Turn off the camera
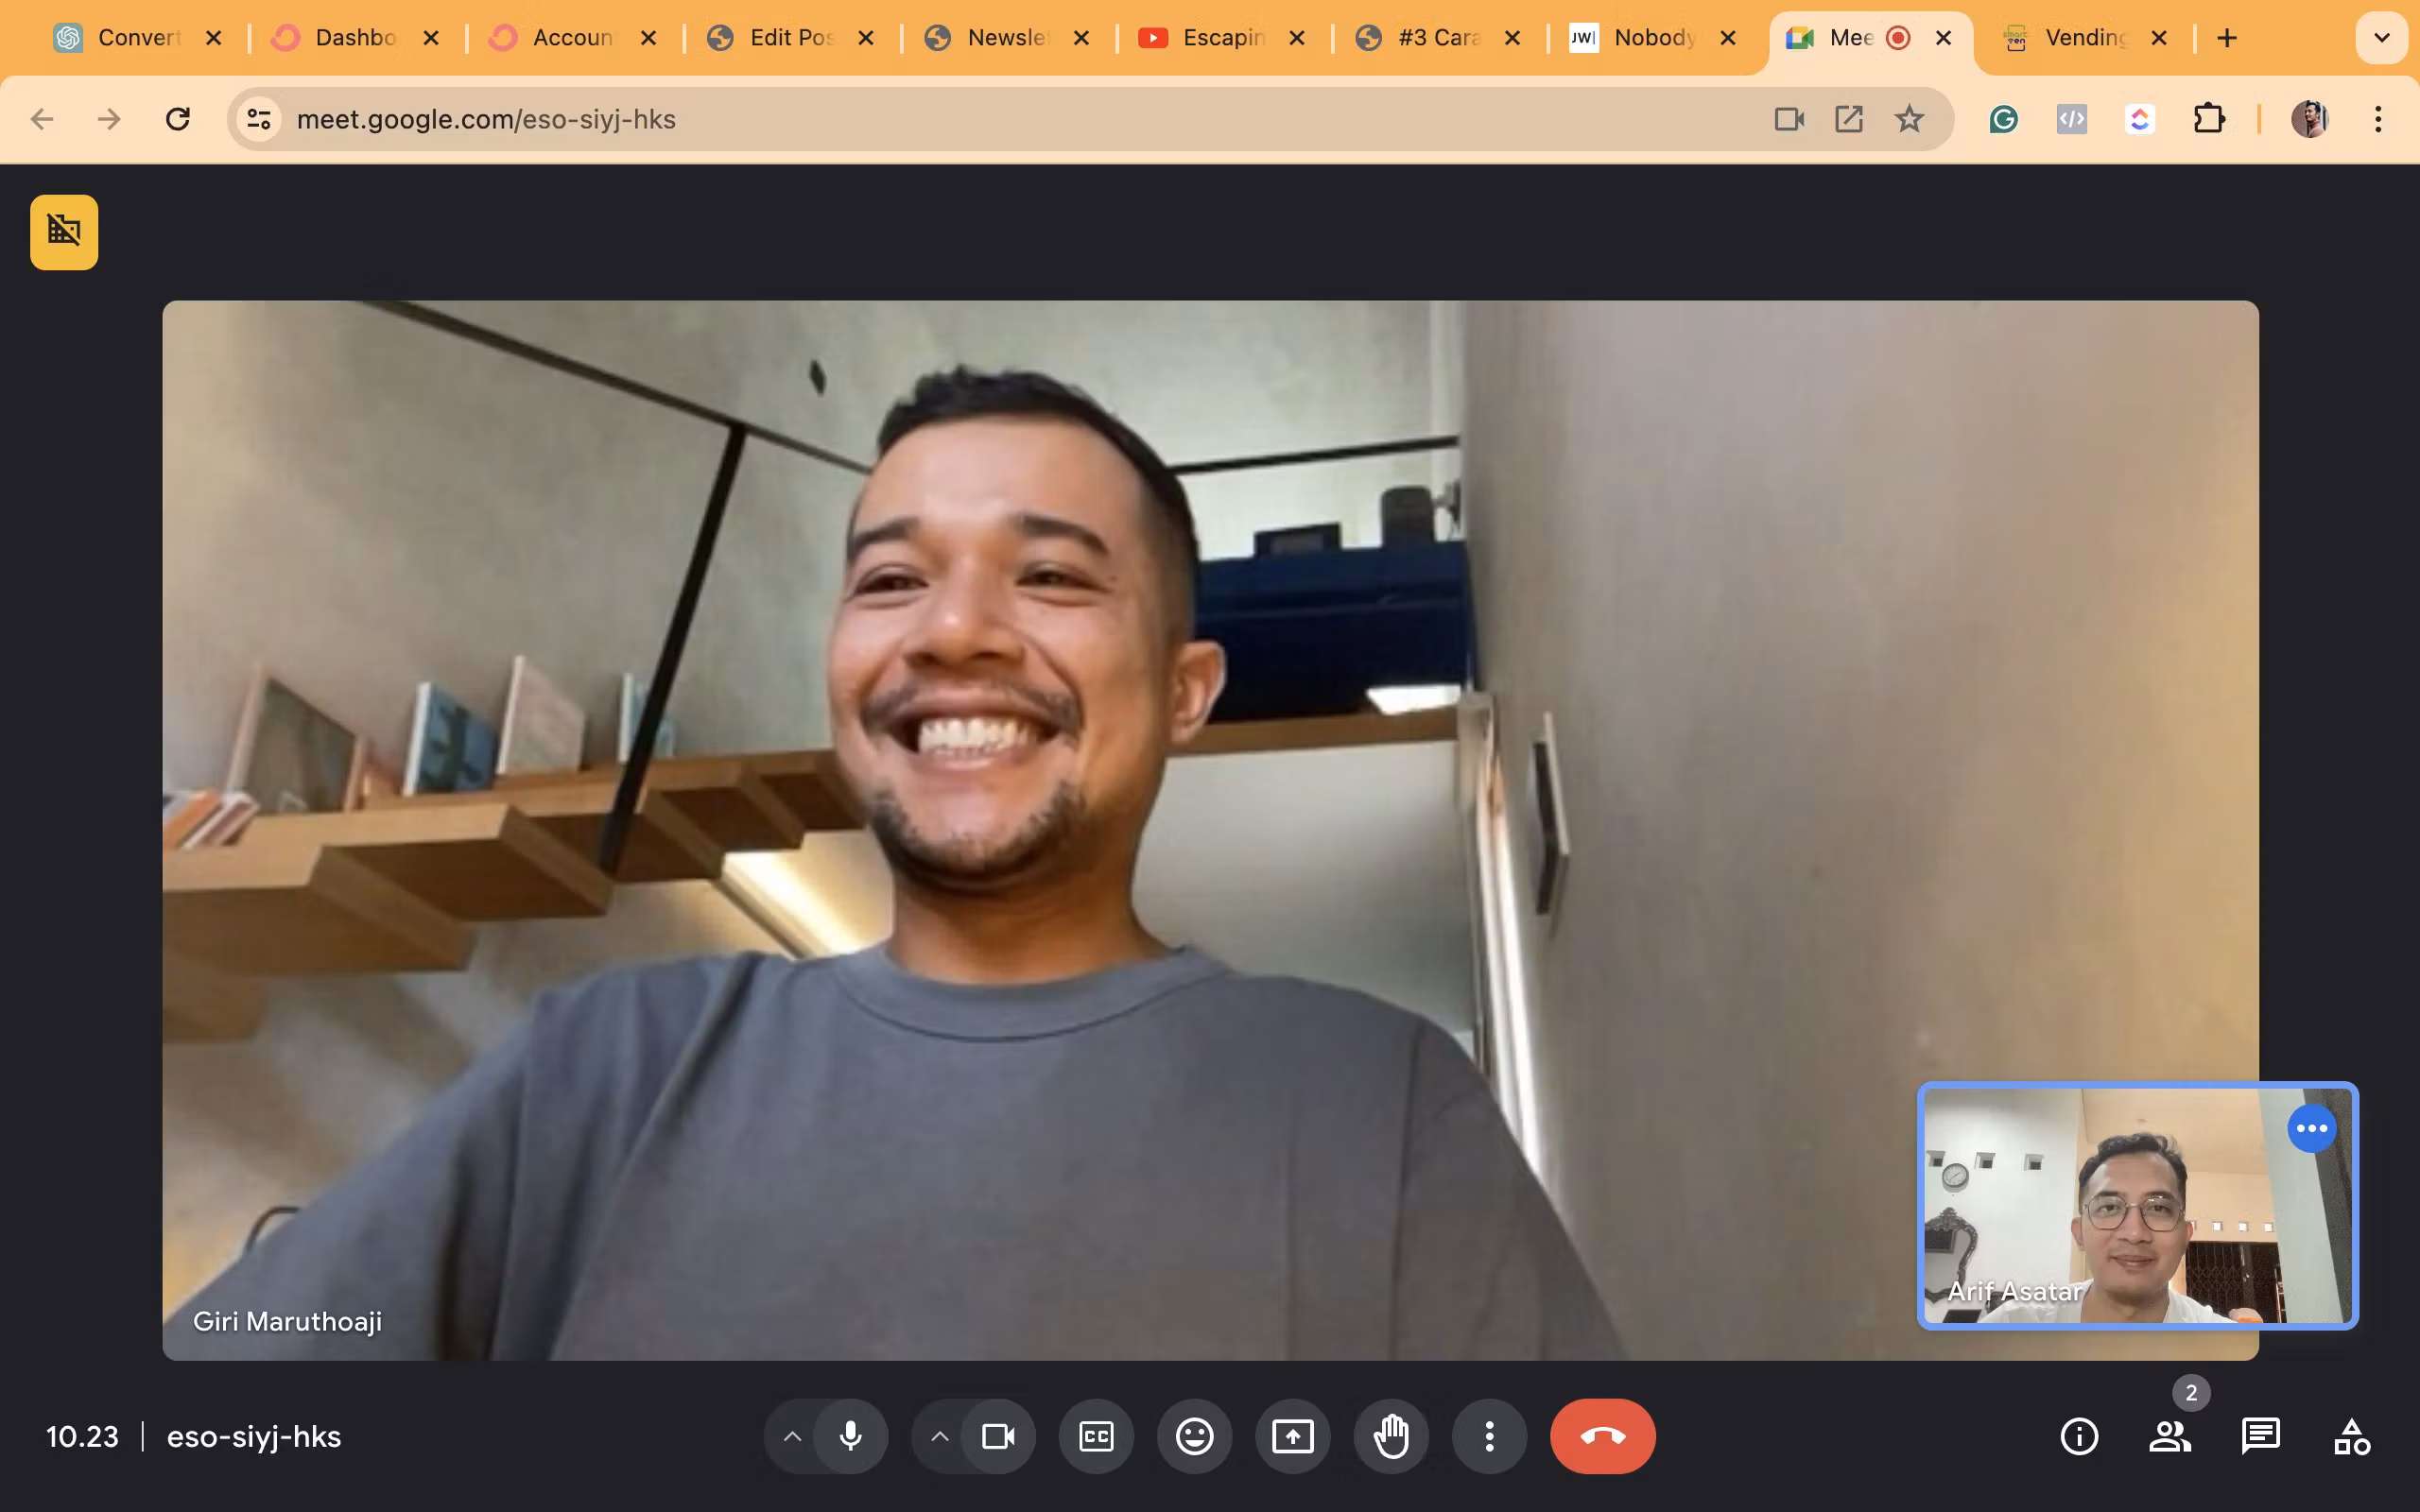This screenshot has width=2420, height=1512. 998,1436
